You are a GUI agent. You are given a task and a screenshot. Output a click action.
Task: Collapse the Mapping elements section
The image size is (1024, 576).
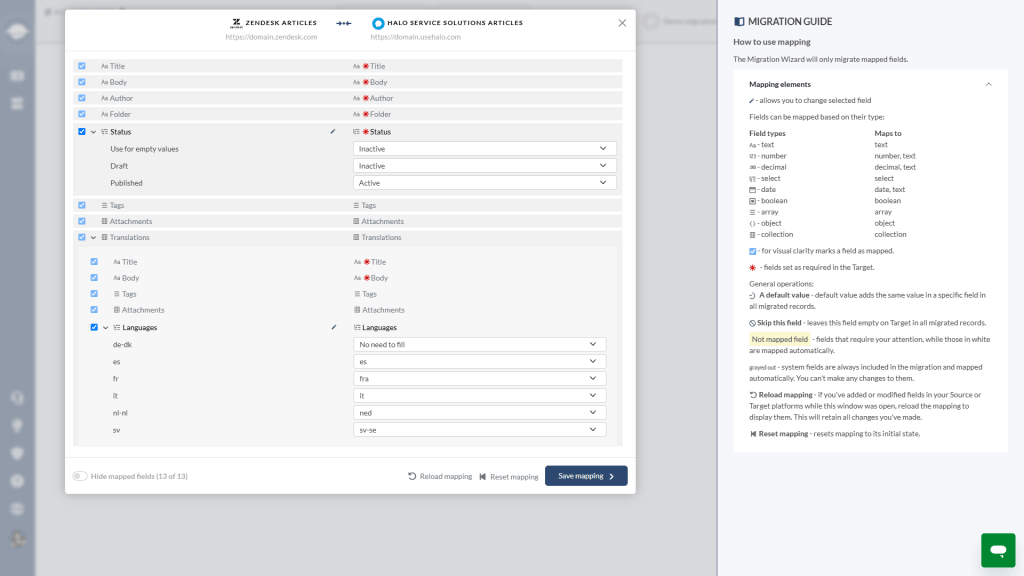tap(989, 84)
